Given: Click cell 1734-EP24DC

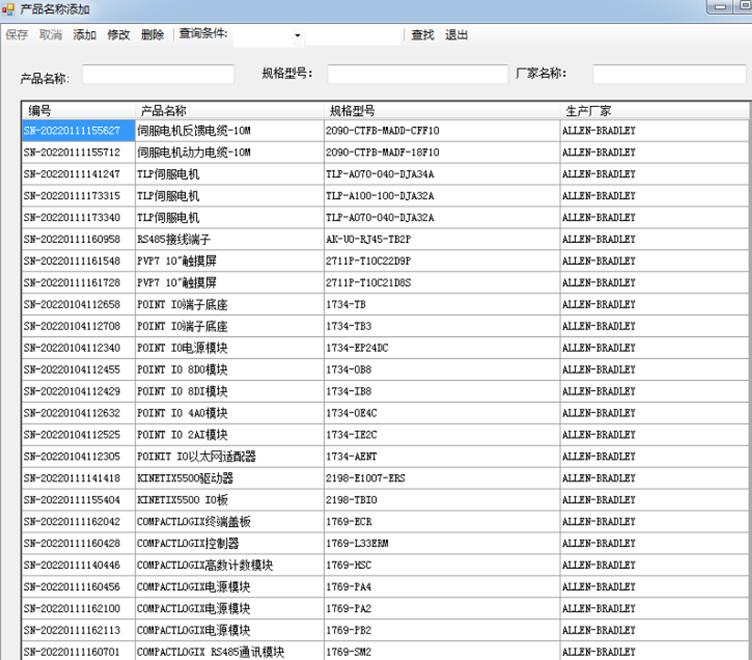Looking at the screenshot, I should pyautogui.click(x=442, y=348).
